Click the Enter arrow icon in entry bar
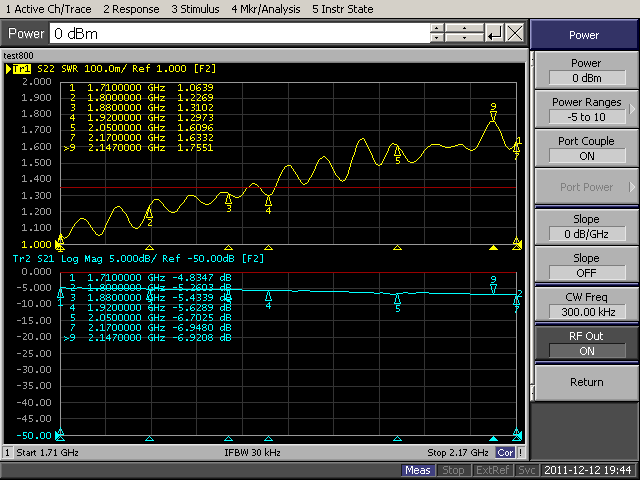Screen dimensions: 640x480 click(x=494, y=33)
